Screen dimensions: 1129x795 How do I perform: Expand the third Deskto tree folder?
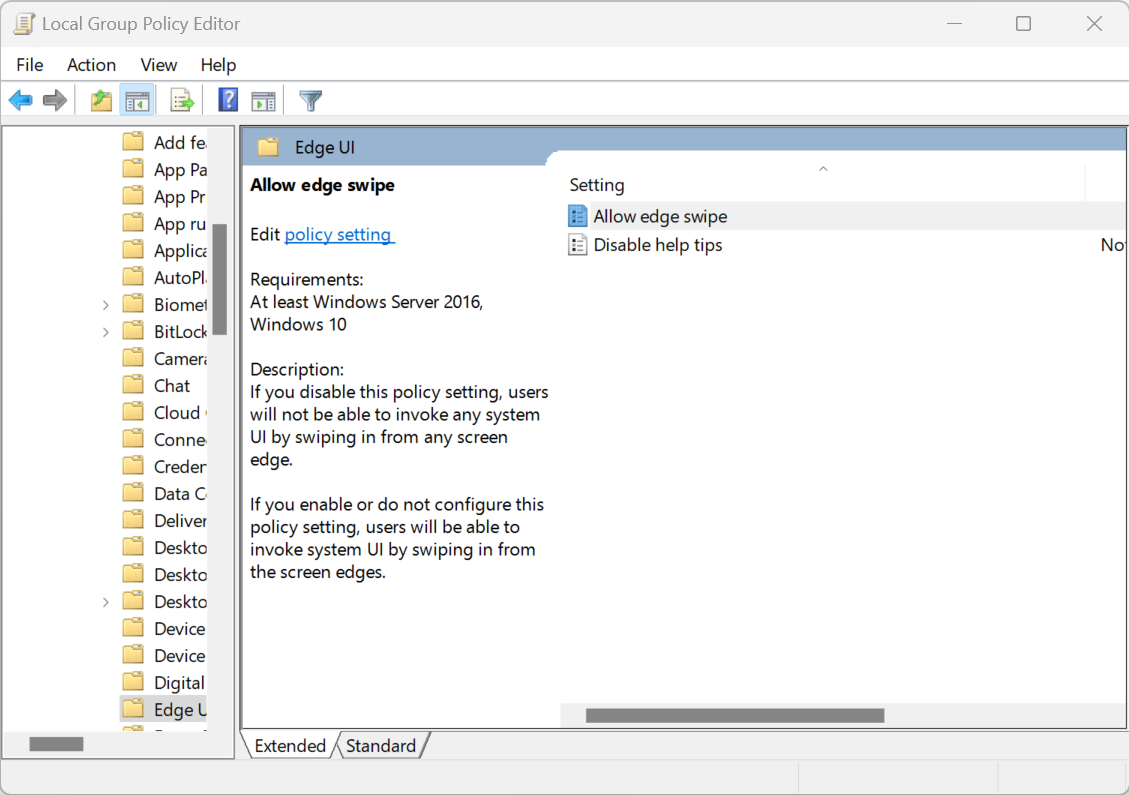(x=106, y=602)
